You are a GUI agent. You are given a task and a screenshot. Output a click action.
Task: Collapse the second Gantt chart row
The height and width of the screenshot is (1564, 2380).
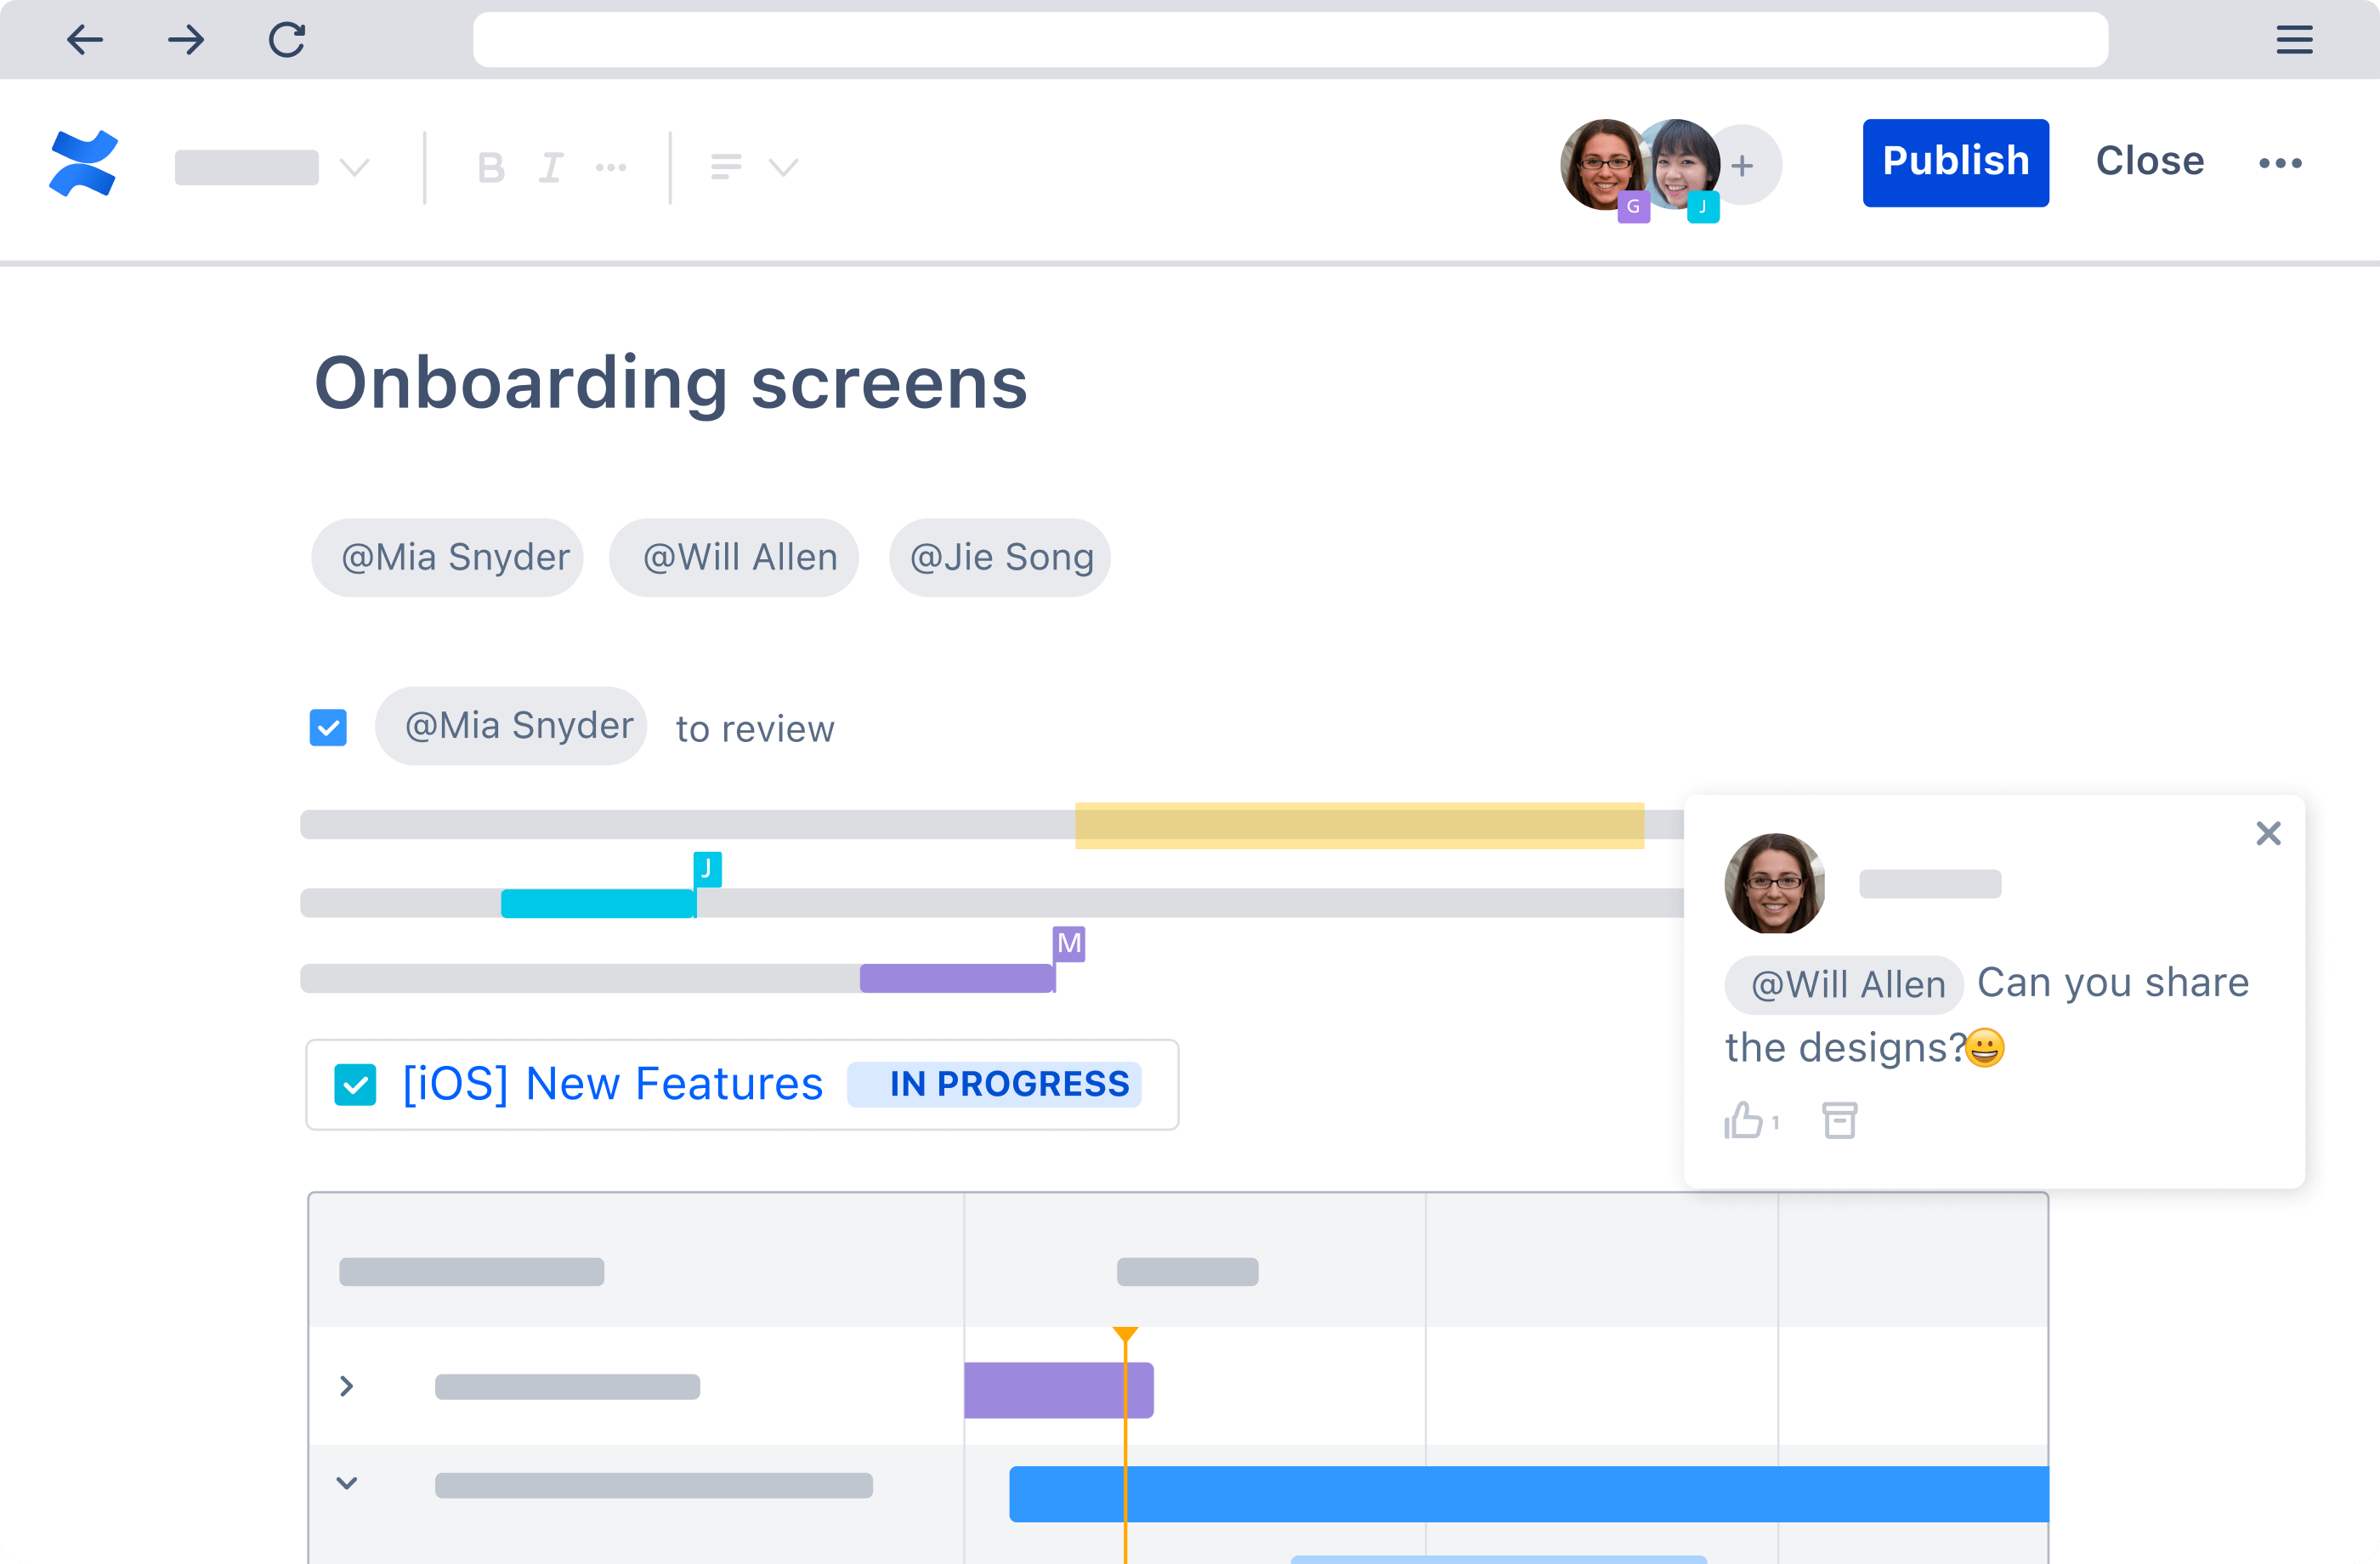click(347, 1483)
